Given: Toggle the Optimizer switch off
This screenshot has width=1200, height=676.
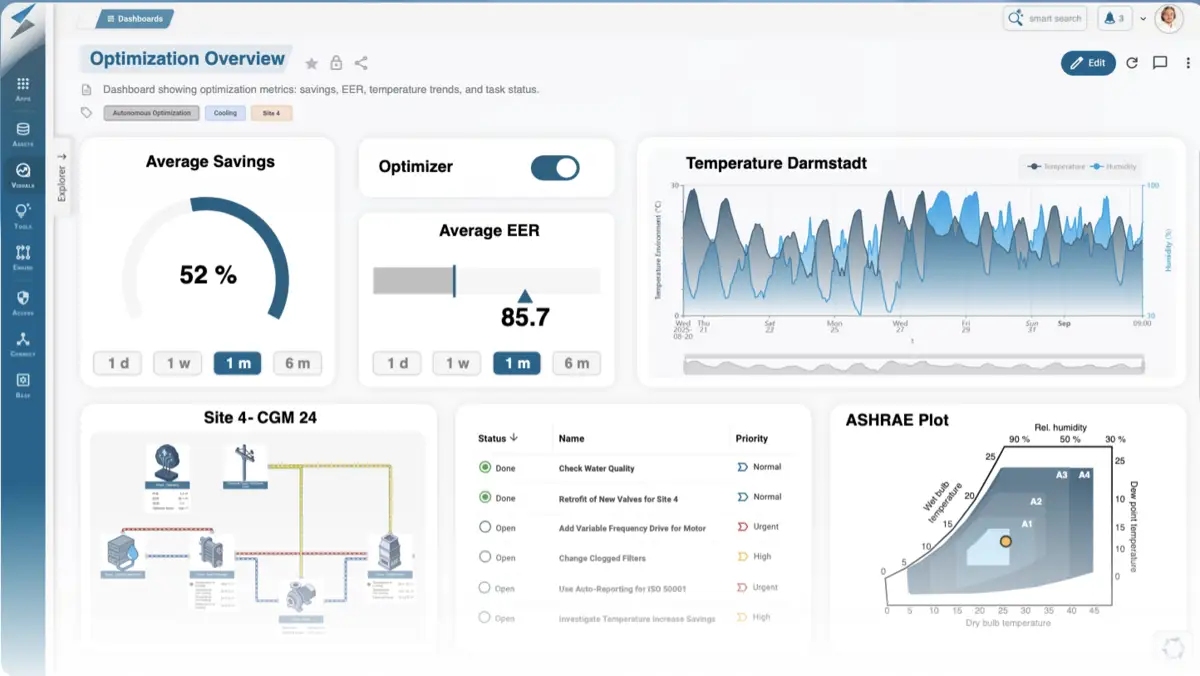Looking at the screenshot, I should 555,168.
